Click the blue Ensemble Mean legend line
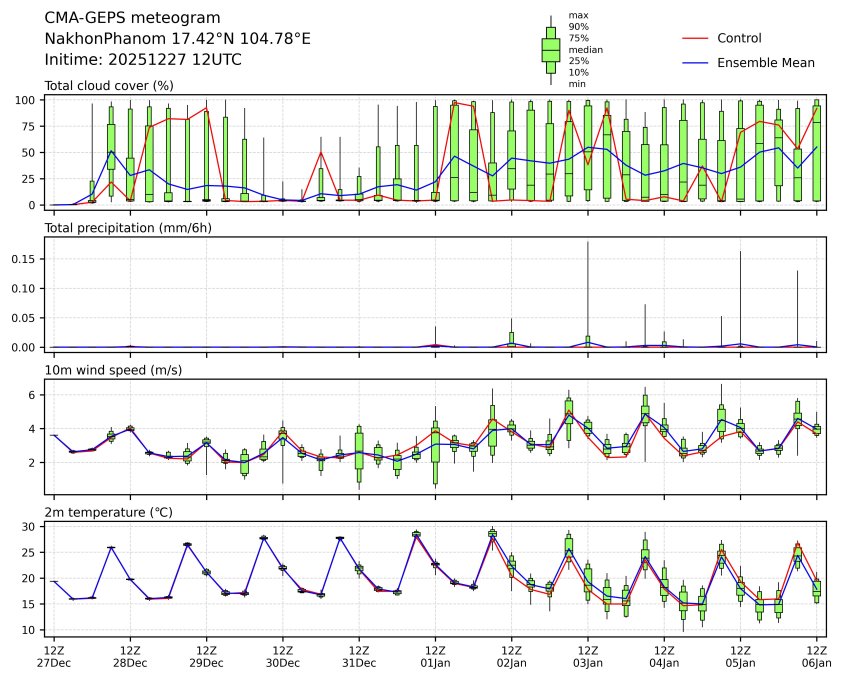843x680 pixels. coord(695,62)
